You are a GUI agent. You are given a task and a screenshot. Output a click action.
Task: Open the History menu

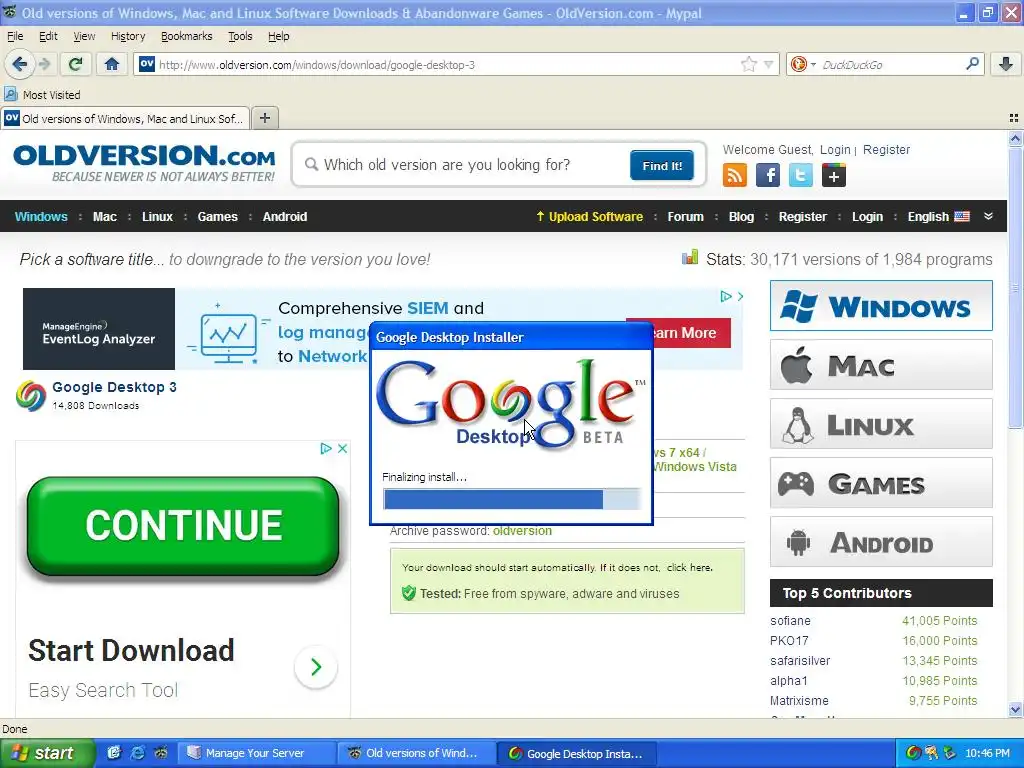128,37
